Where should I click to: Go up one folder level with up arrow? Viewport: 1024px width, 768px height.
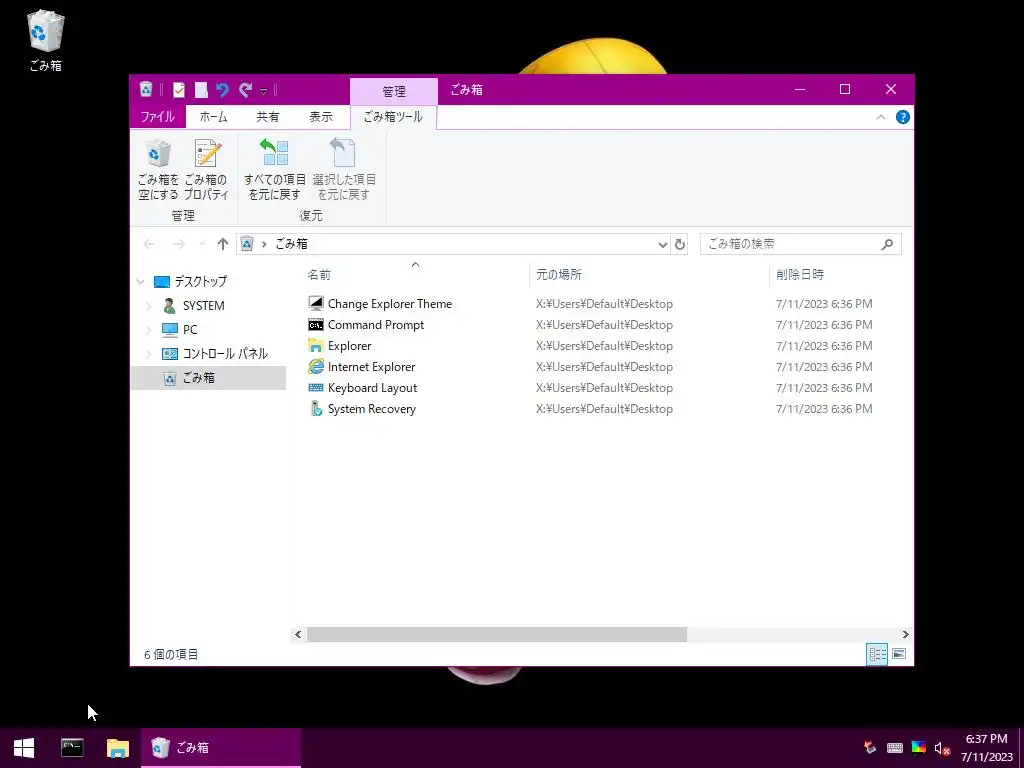coord(223,244)
